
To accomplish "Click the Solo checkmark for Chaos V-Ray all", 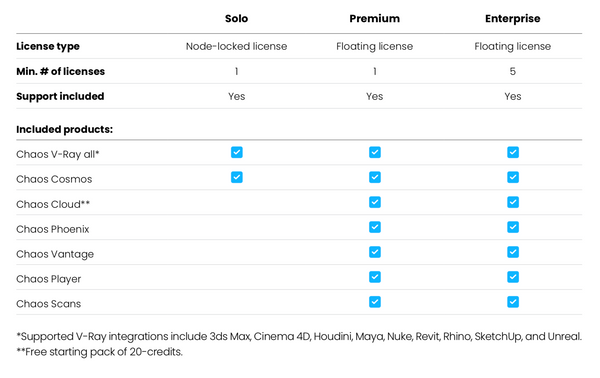I will point(236,152).
